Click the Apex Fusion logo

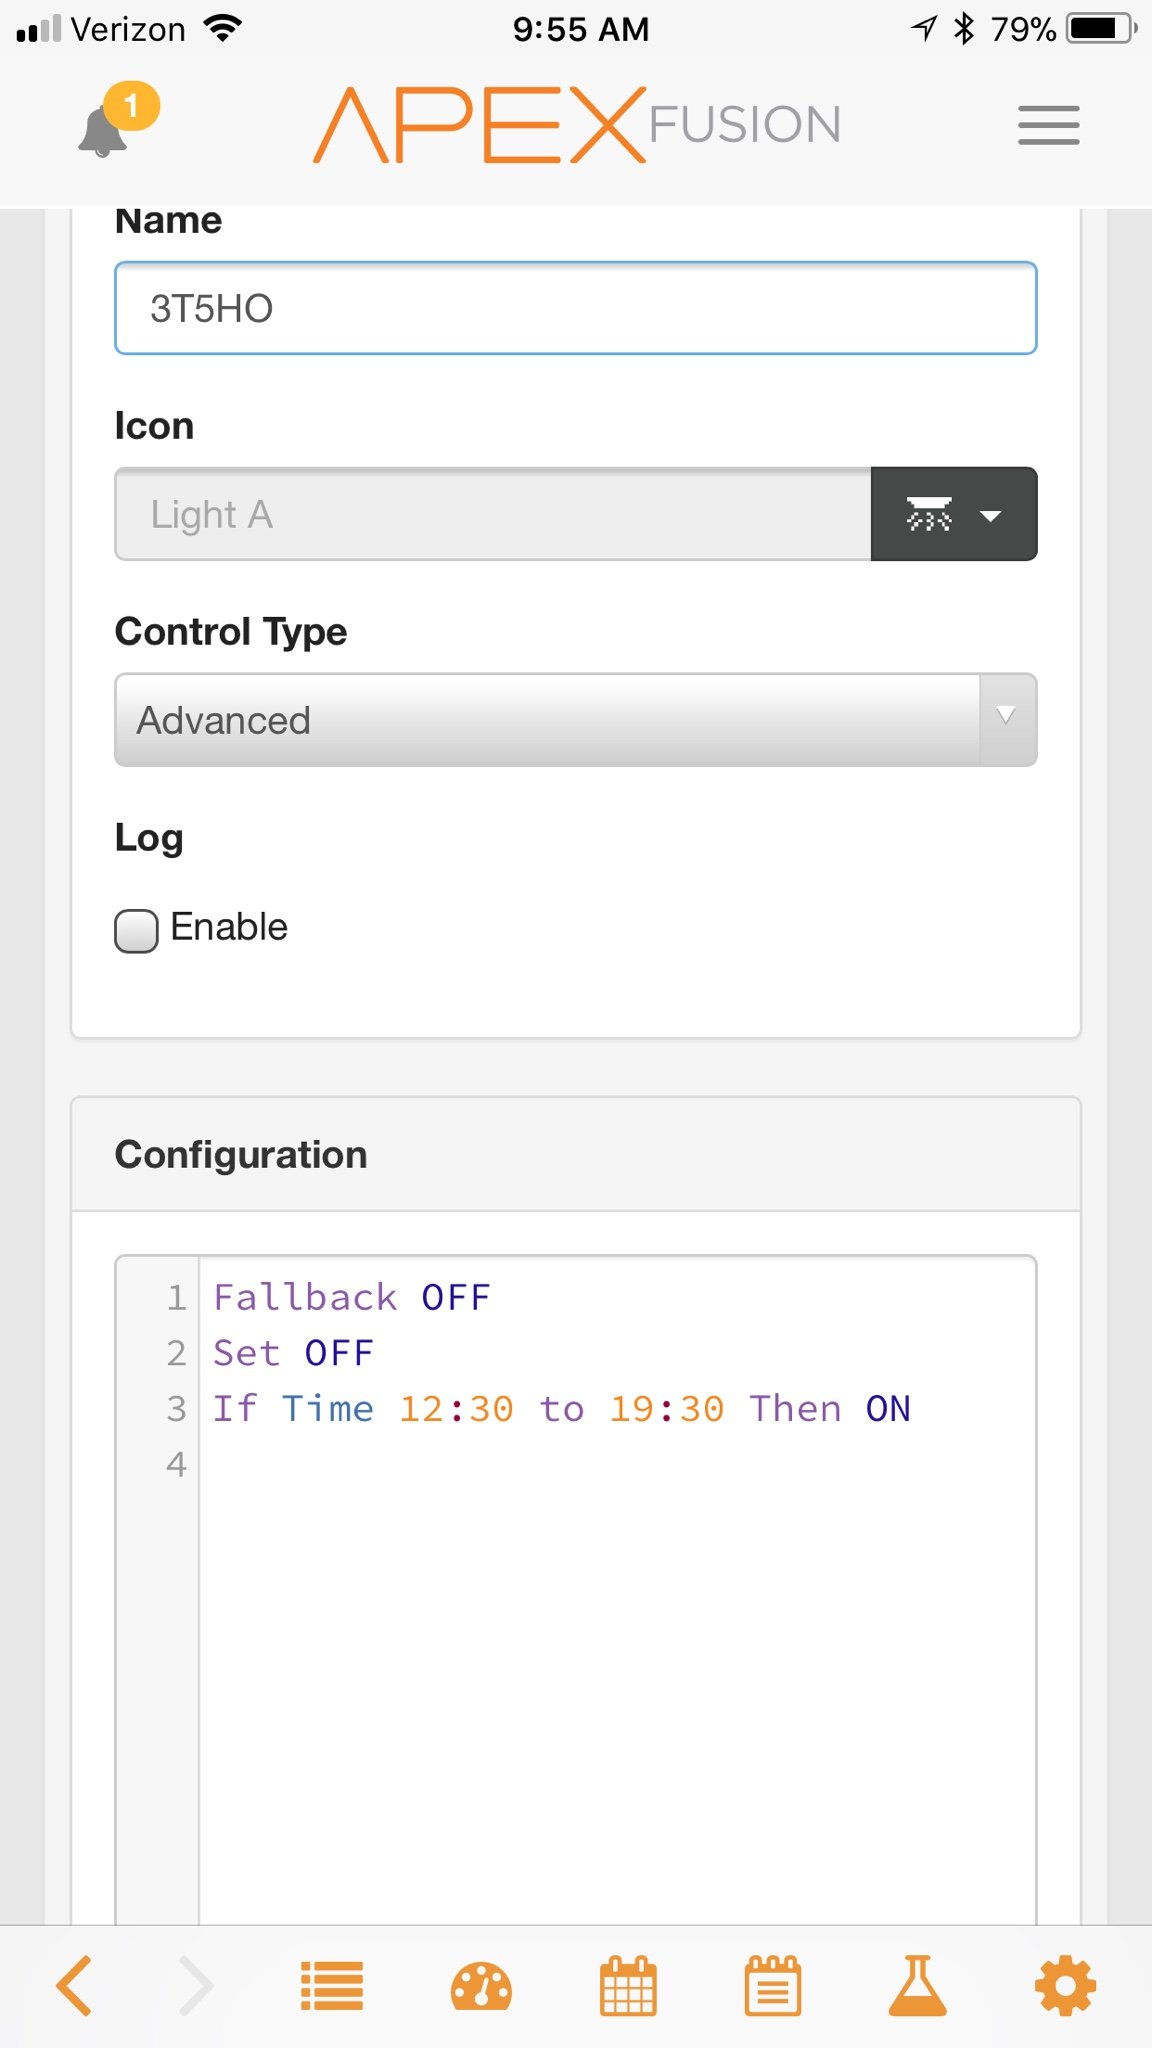(577, 125)
